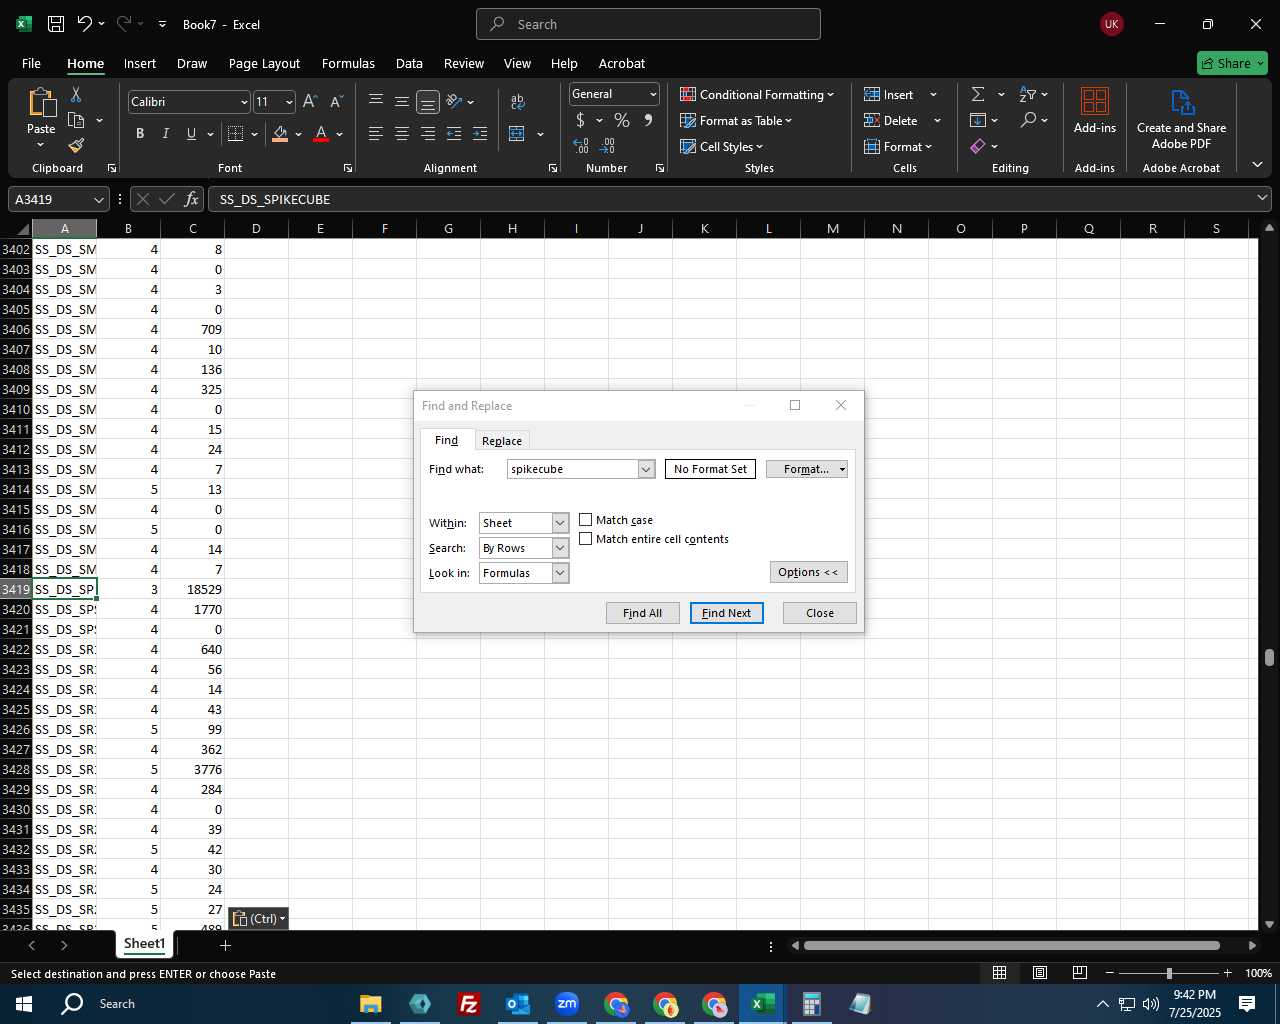Click the Fill Color yellow swatch
1280x1024 pixels.
point(281,134)
